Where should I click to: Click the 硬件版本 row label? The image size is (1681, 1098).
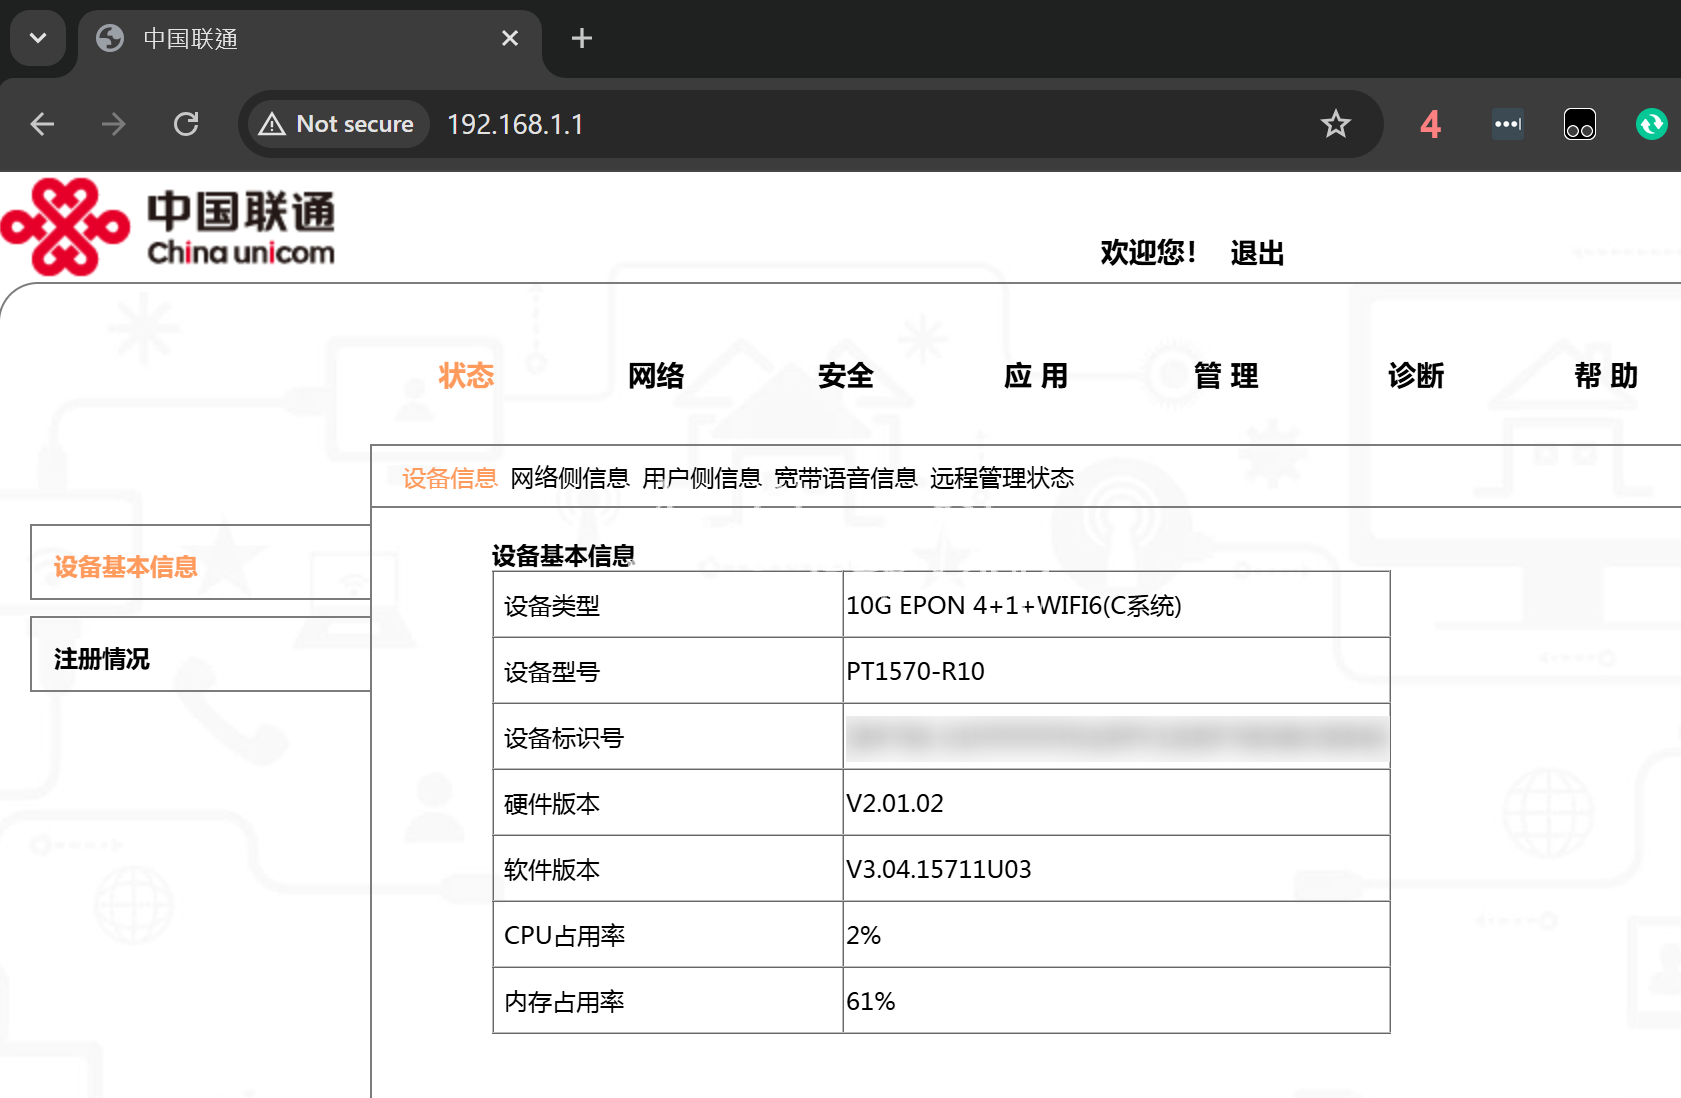click(552, 804)
